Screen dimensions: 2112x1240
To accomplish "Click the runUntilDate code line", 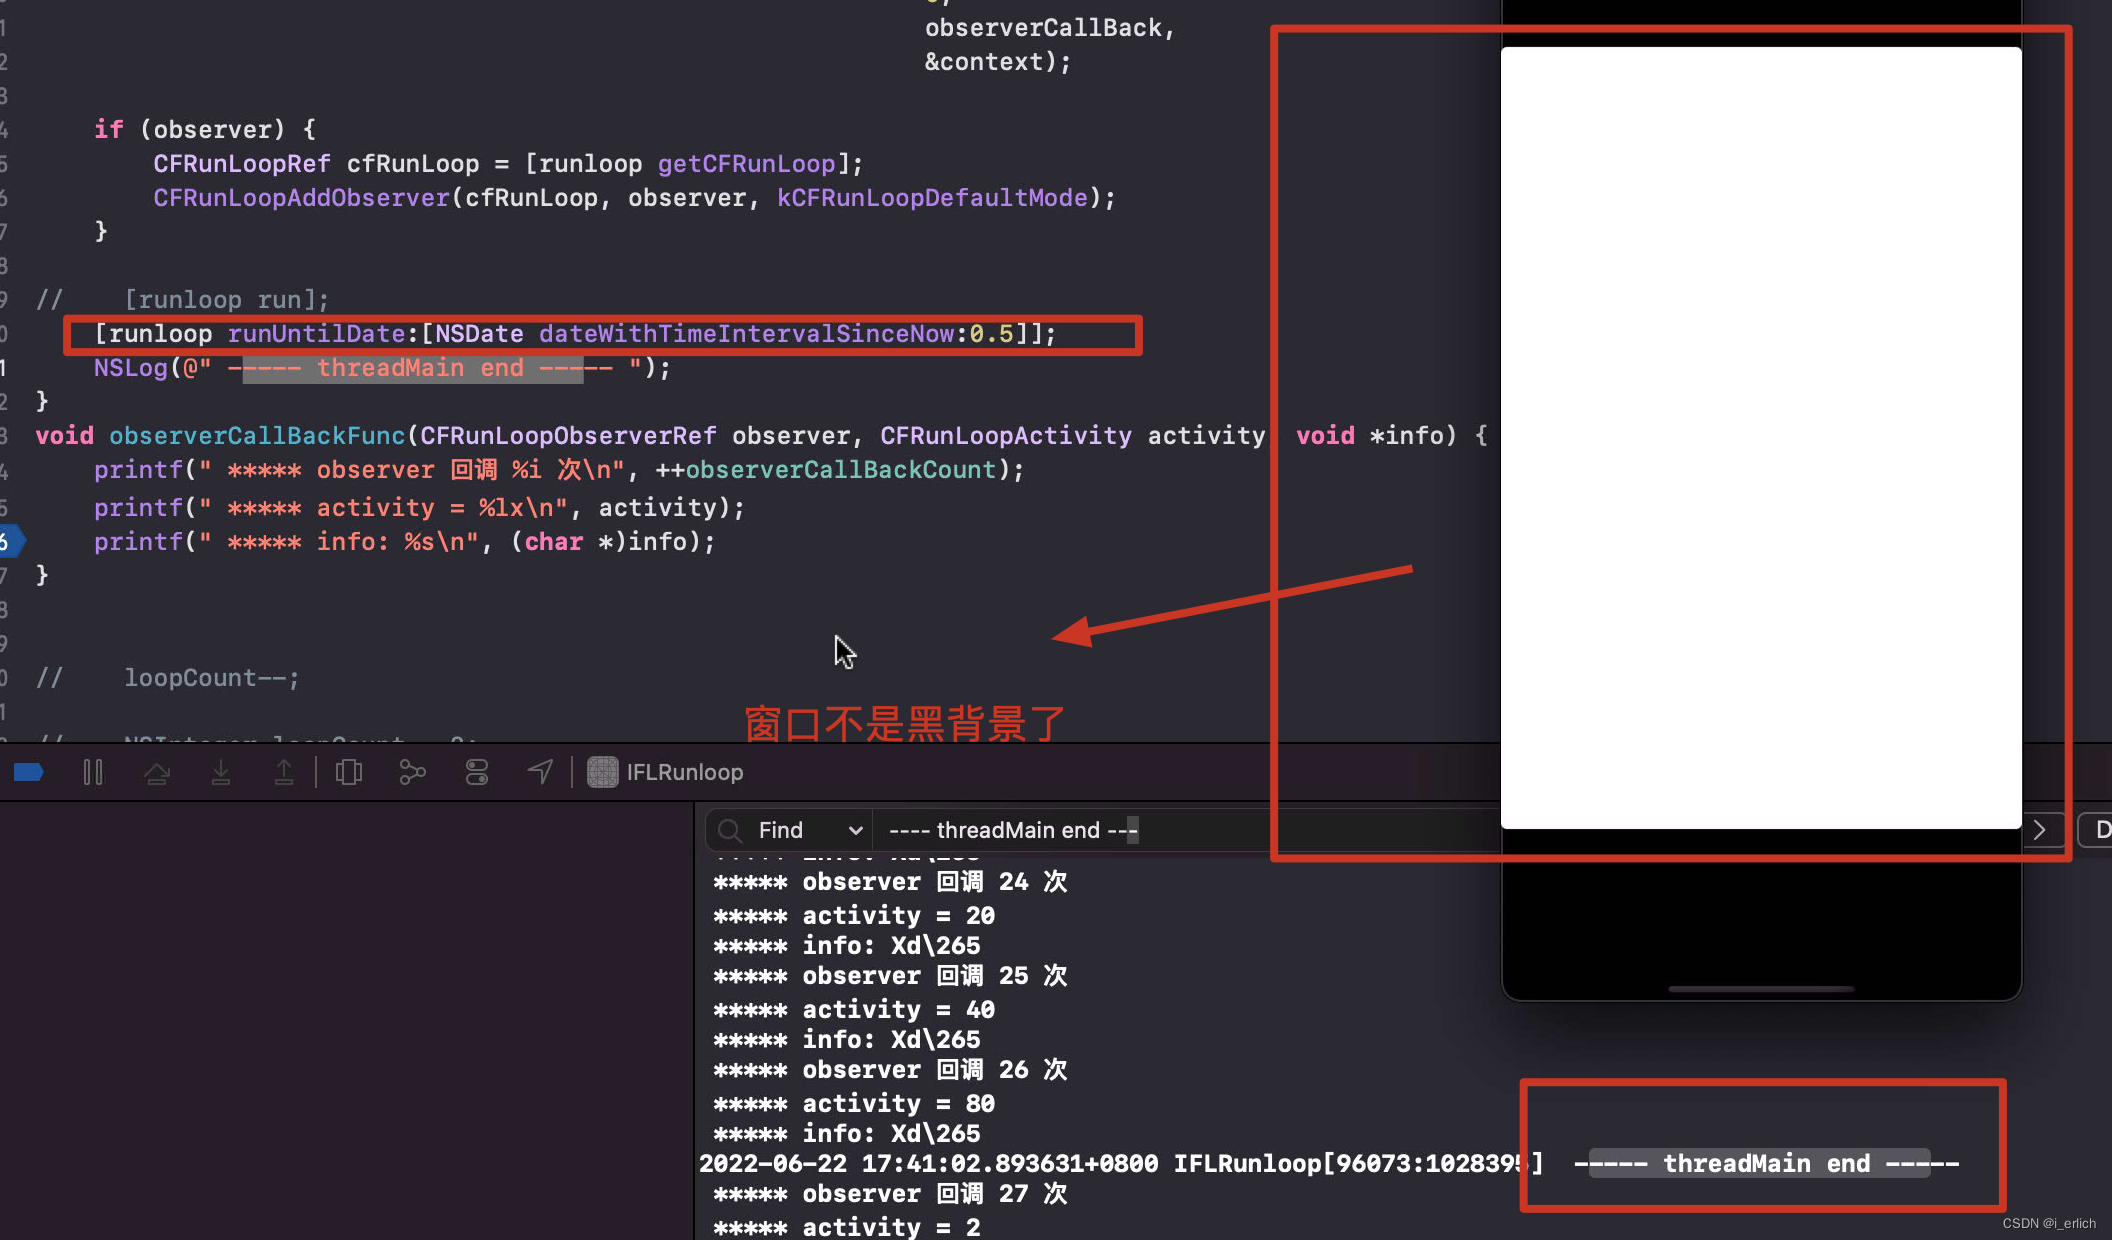I will pos(575,334).
